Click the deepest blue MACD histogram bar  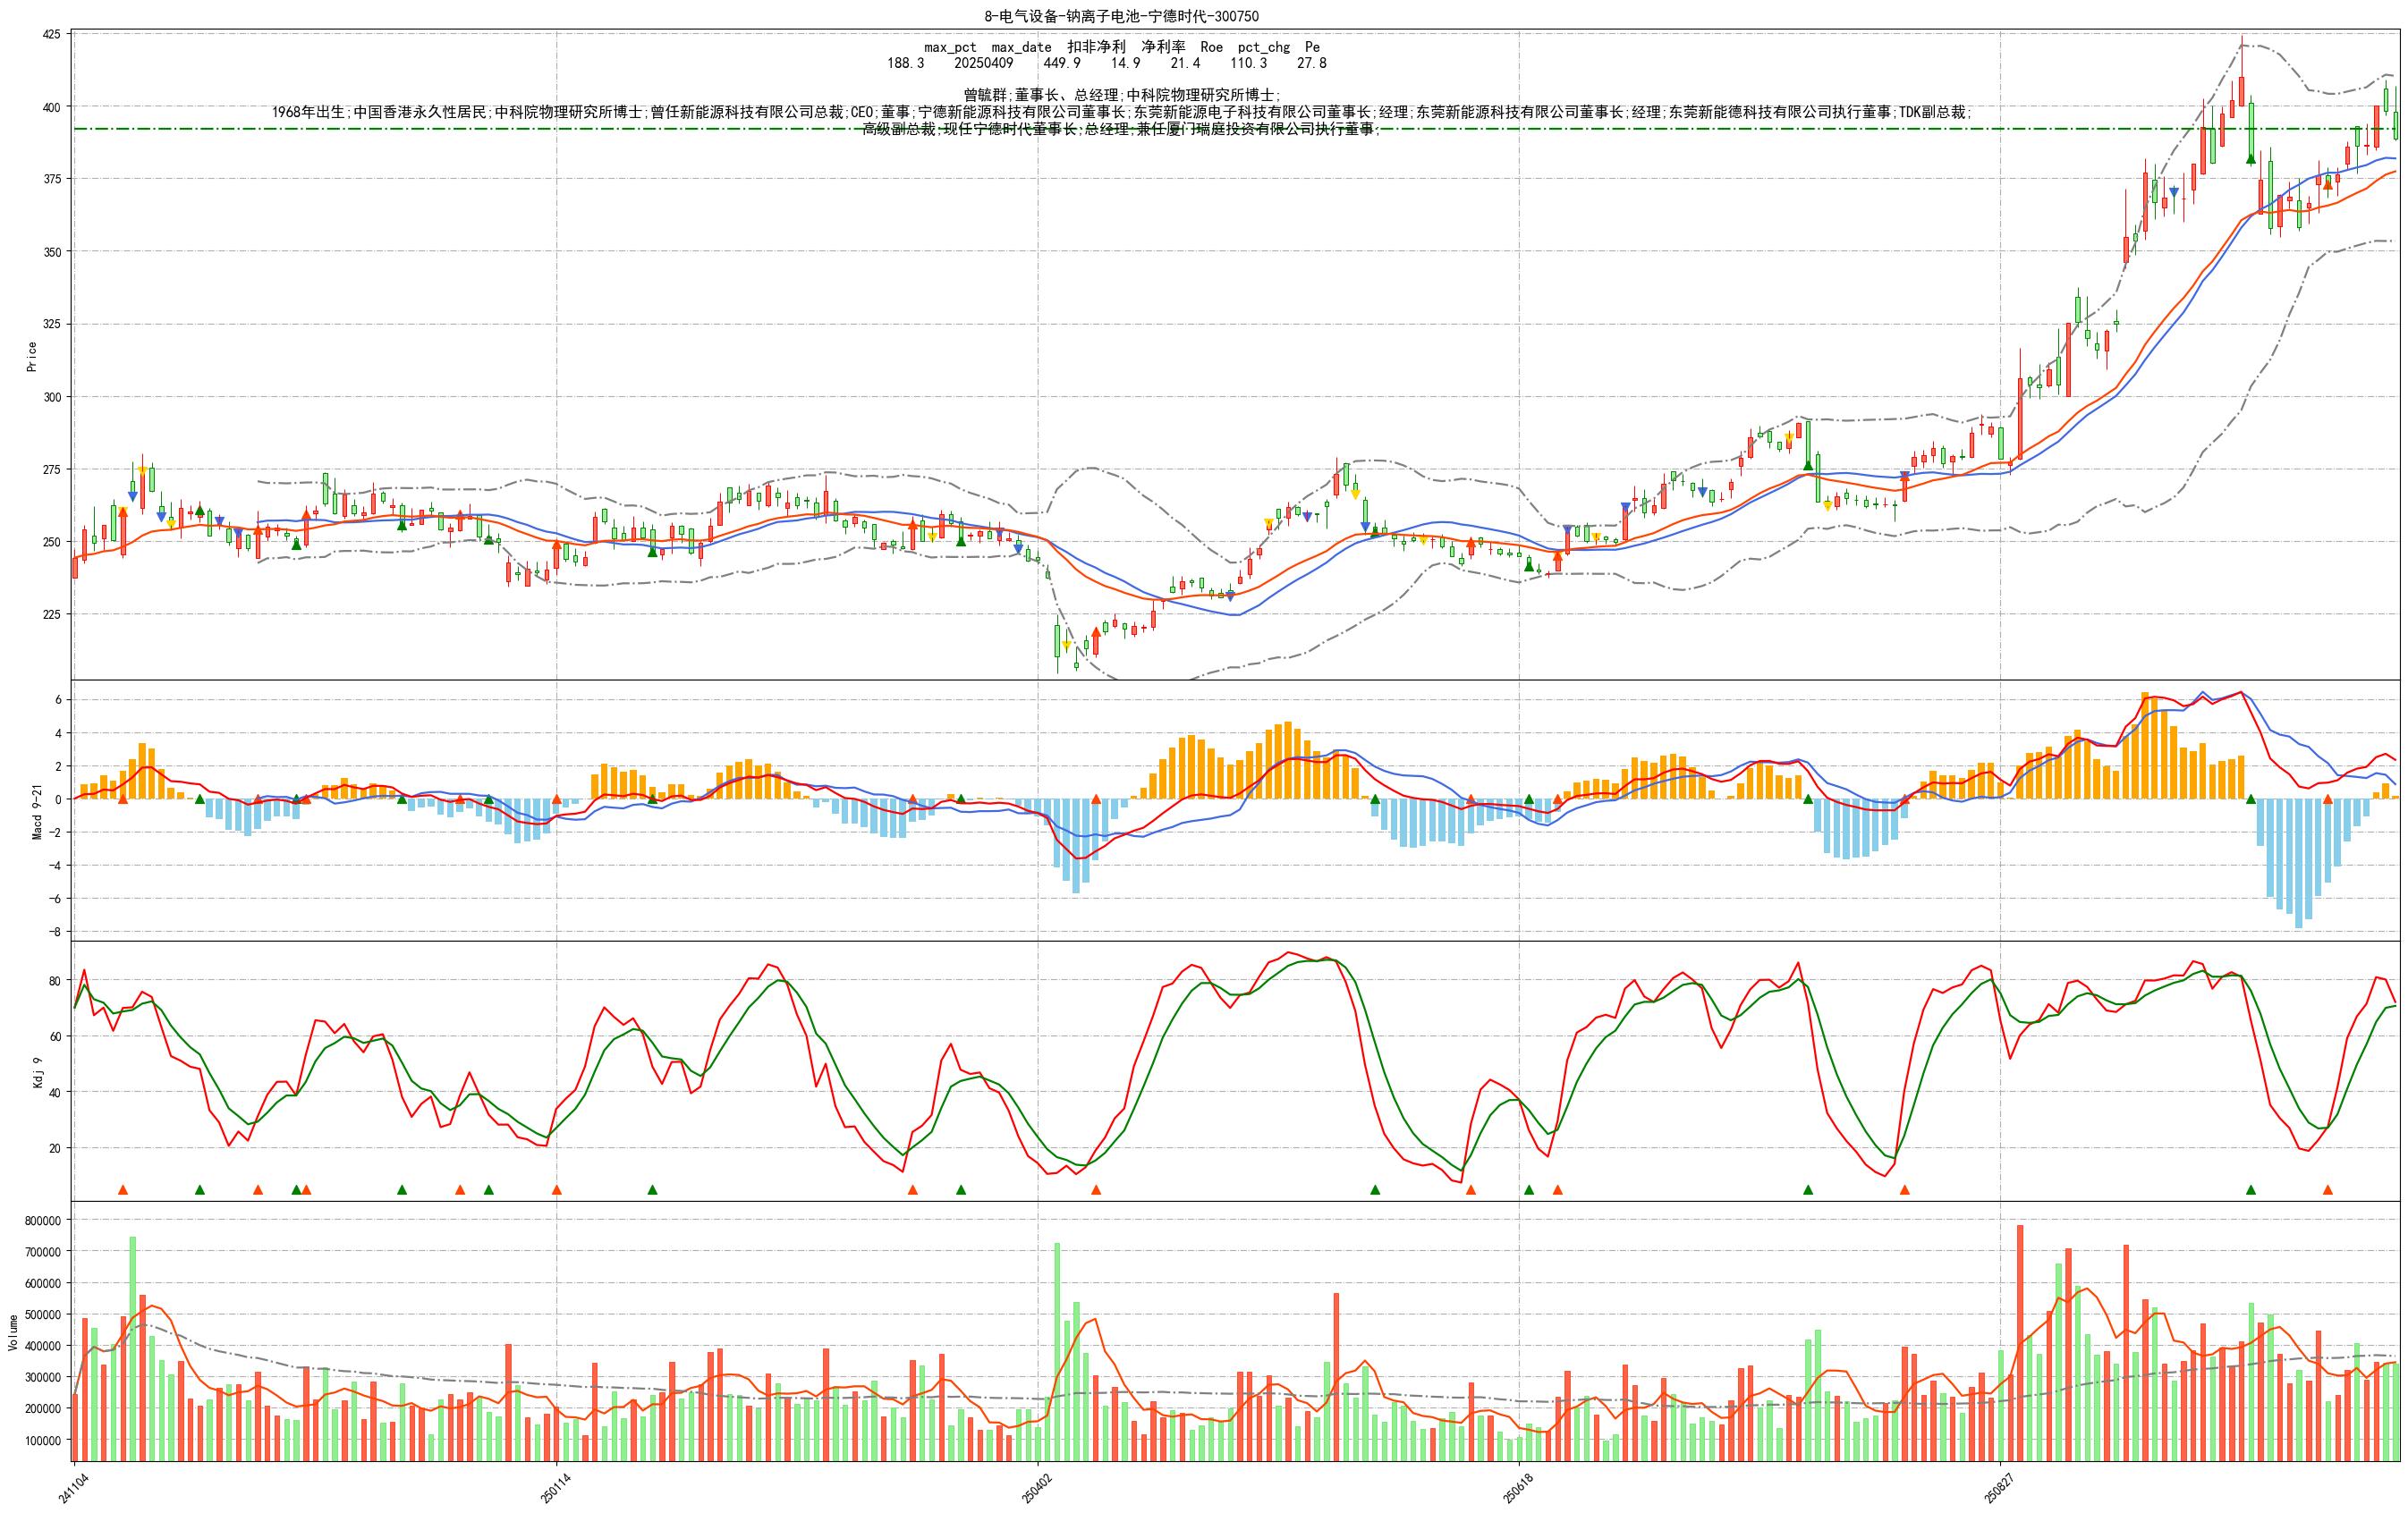coord(2299,863)
